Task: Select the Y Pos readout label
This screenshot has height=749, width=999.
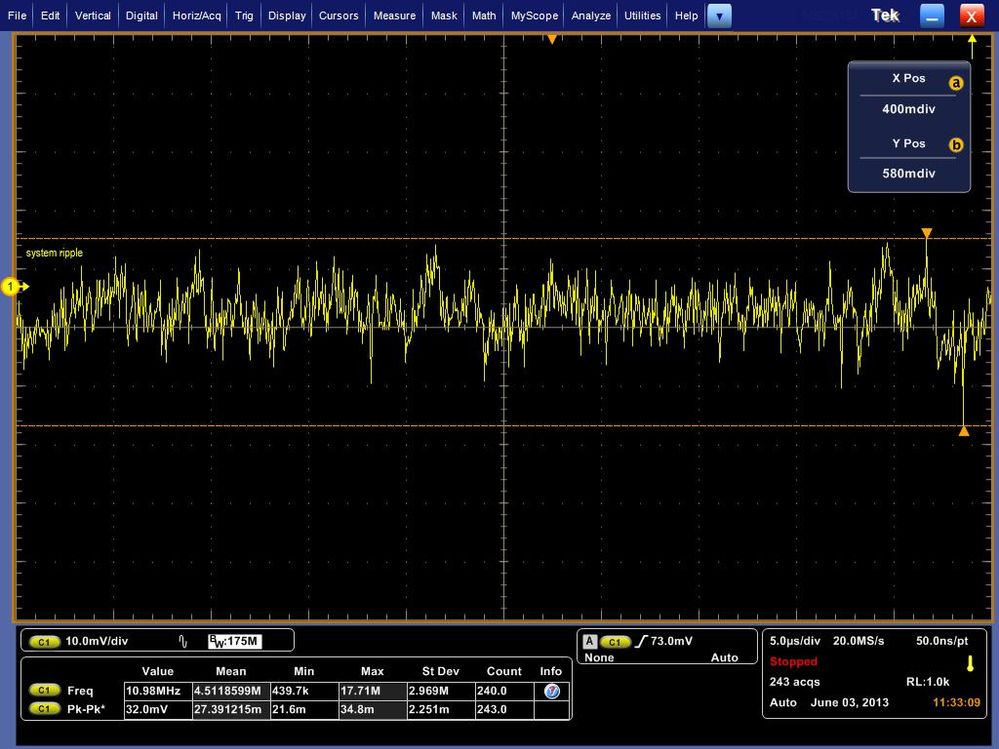Action: [909, 143]
